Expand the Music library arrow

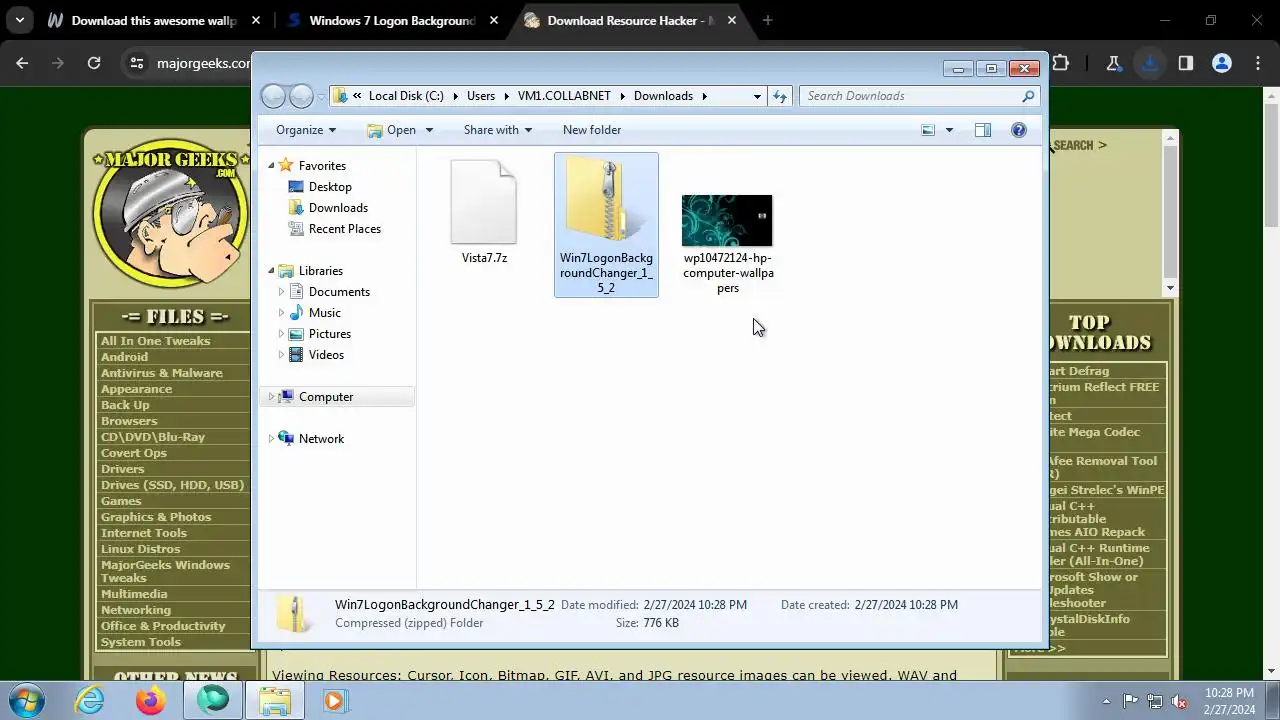[x=281, y=313]
